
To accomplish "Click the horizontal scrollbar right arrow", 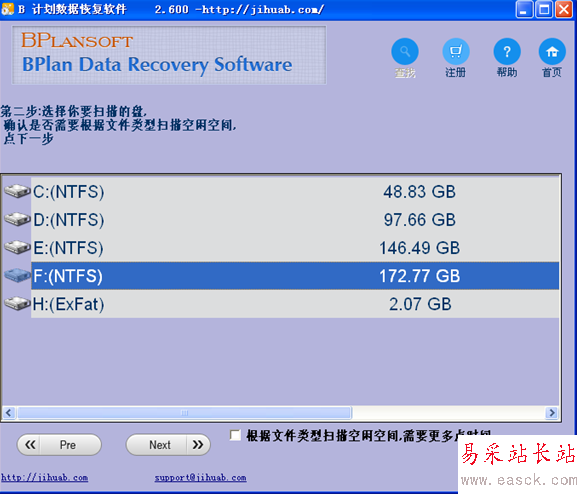I will pyautogui.click(x=551, y=412).
